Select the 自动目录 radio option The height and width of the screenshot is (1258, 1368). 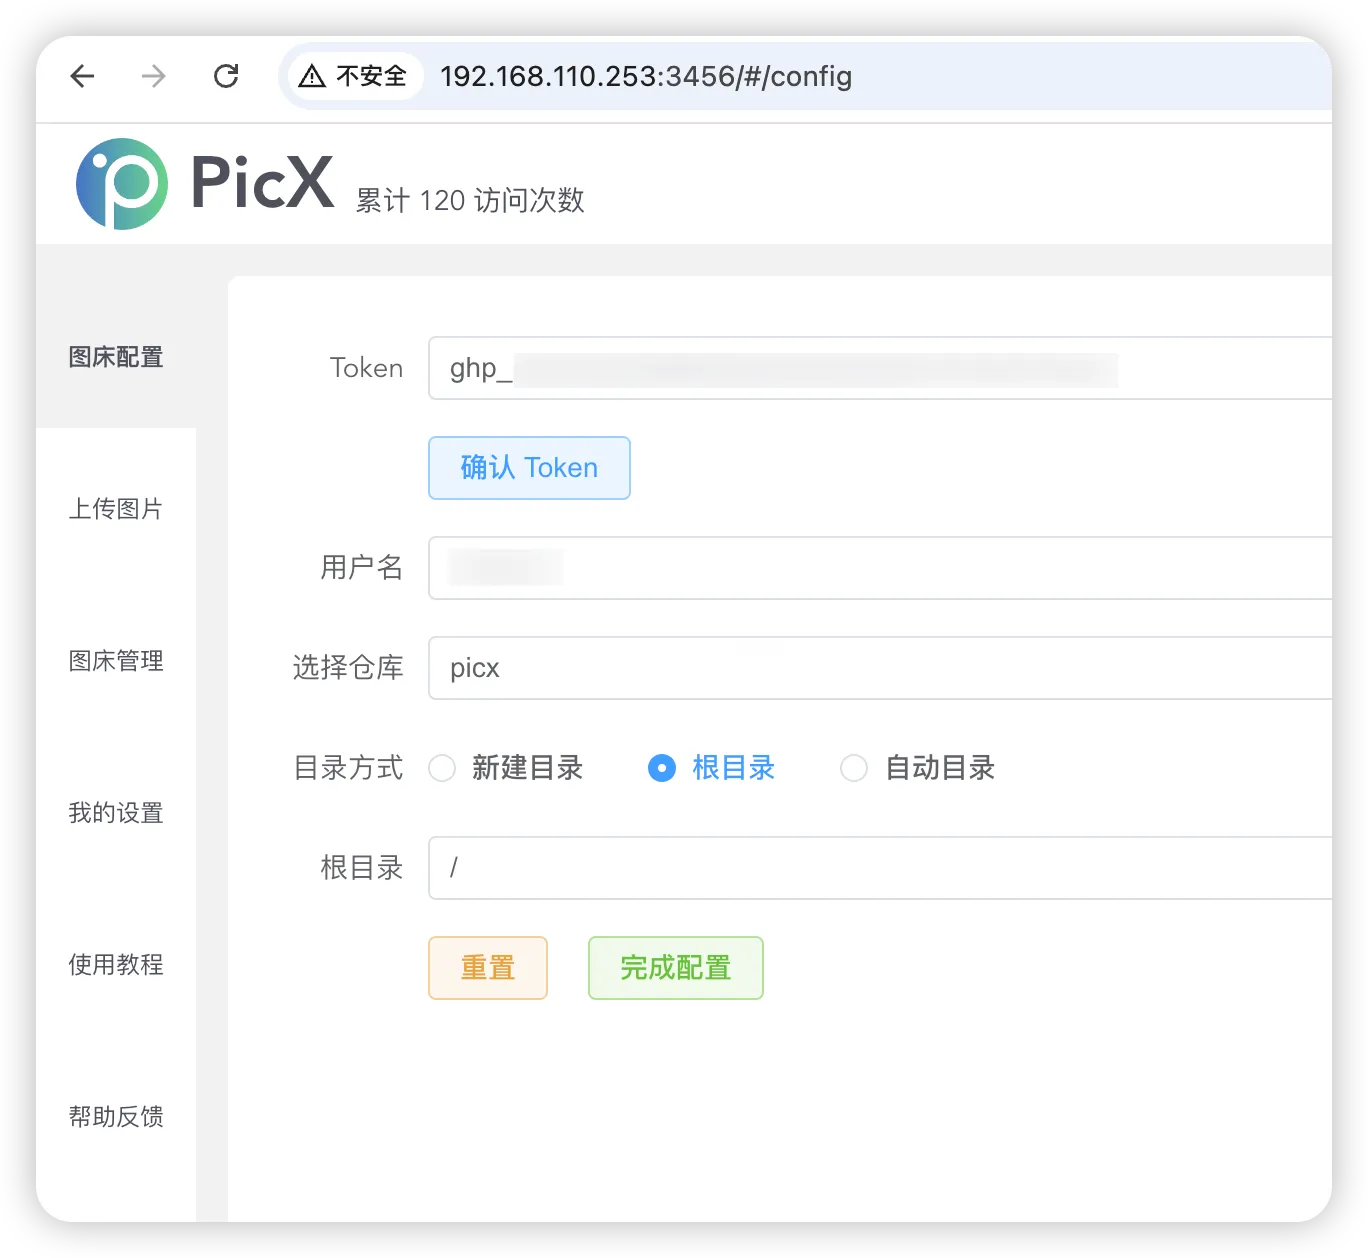click(x=918, y=768)
